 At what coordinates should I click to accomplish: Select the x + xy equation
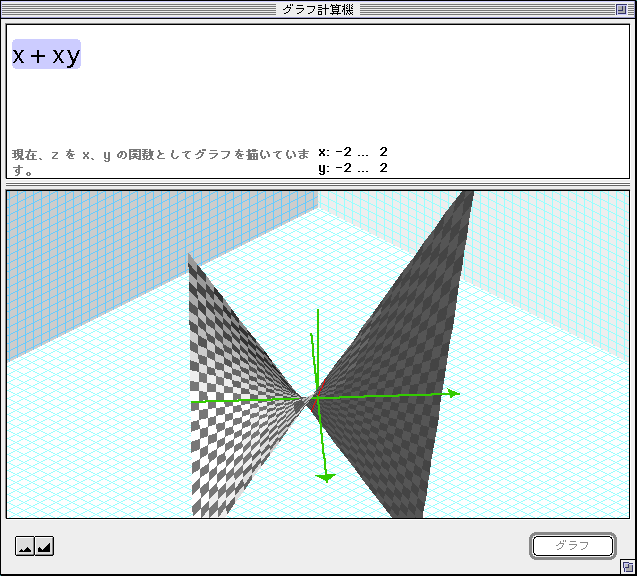(46, 56)
